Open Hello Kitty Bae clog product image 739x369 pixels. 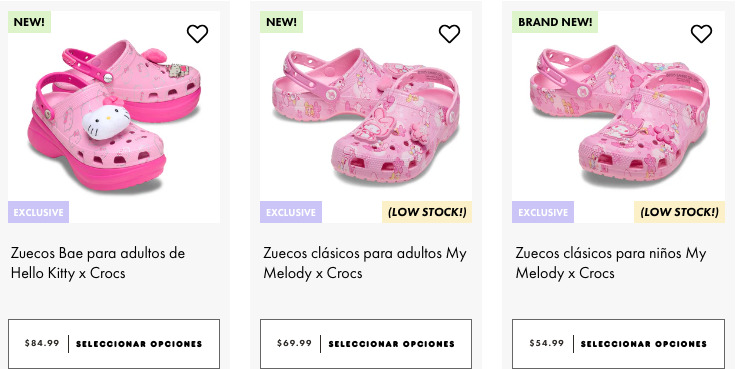[114, 117]
